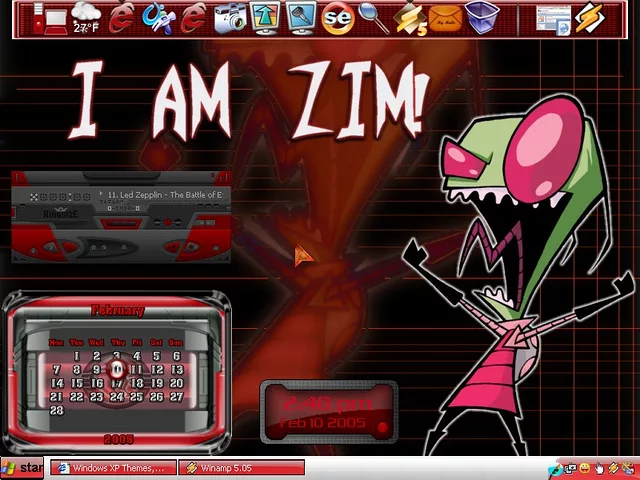Launch the second red Internet Explorer icon

coord(193,18)
